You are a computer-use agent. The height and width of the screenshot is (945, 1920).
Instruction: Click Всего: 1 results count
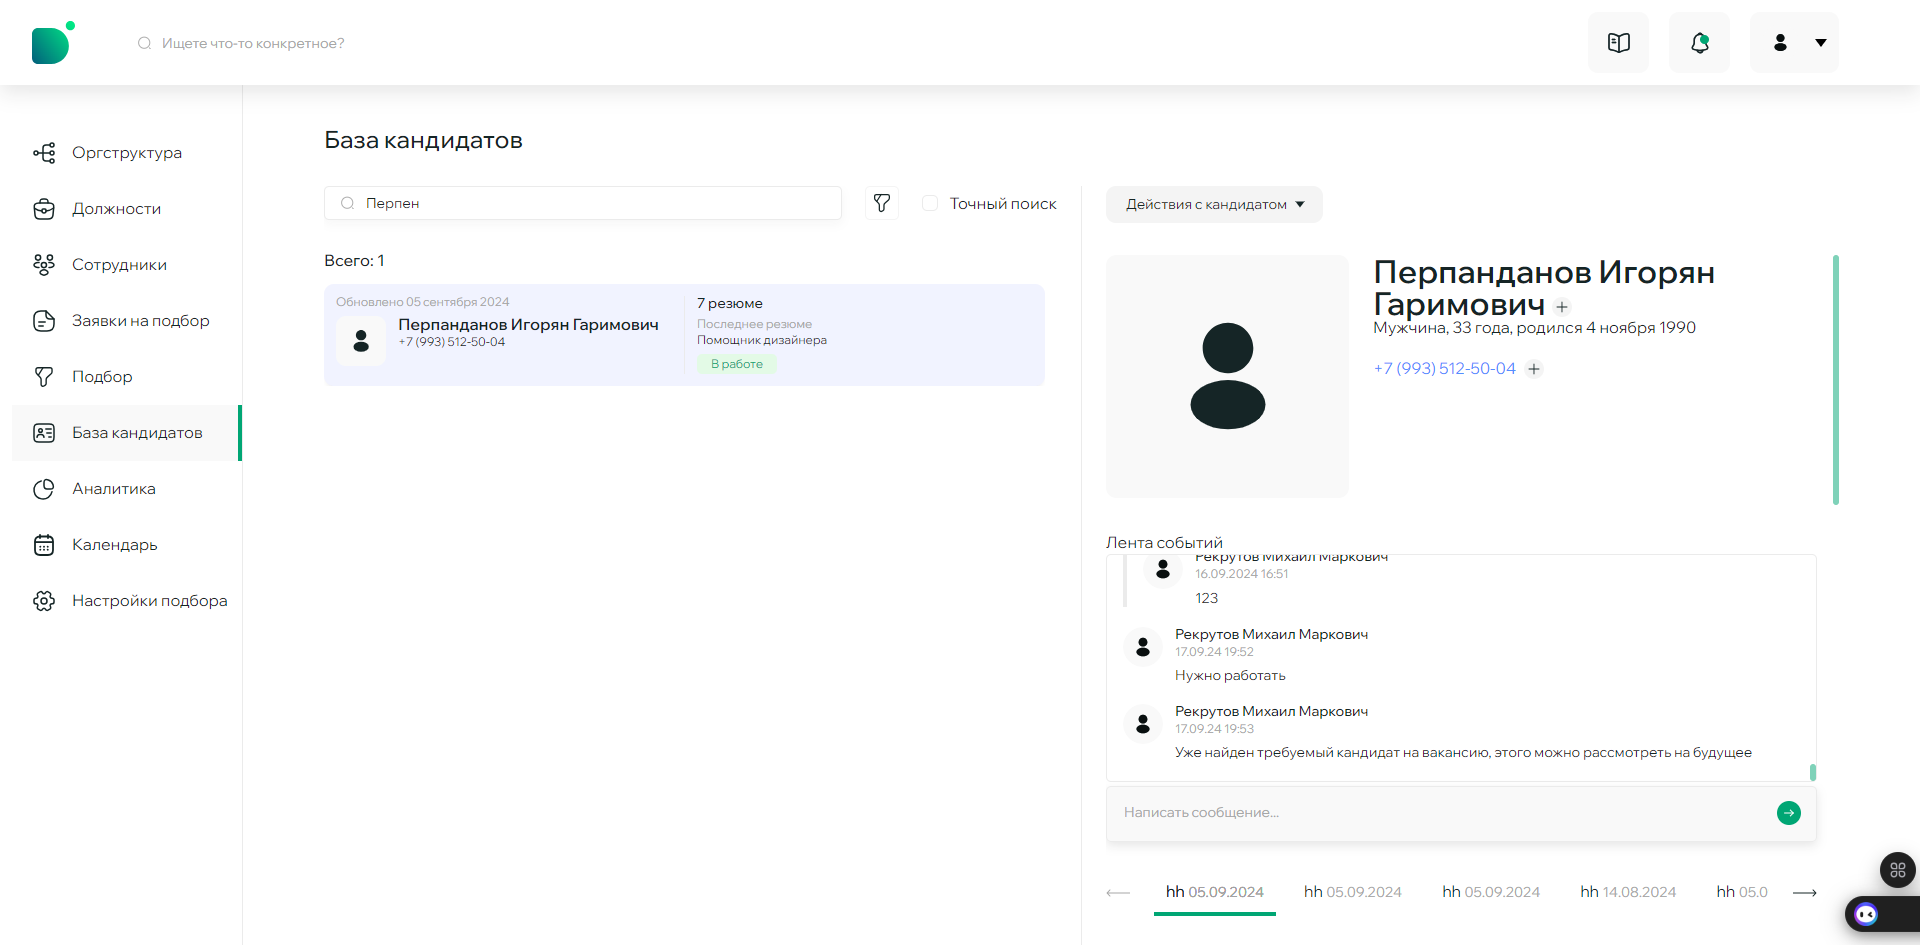pyautogui.click(x=354, y=261)
